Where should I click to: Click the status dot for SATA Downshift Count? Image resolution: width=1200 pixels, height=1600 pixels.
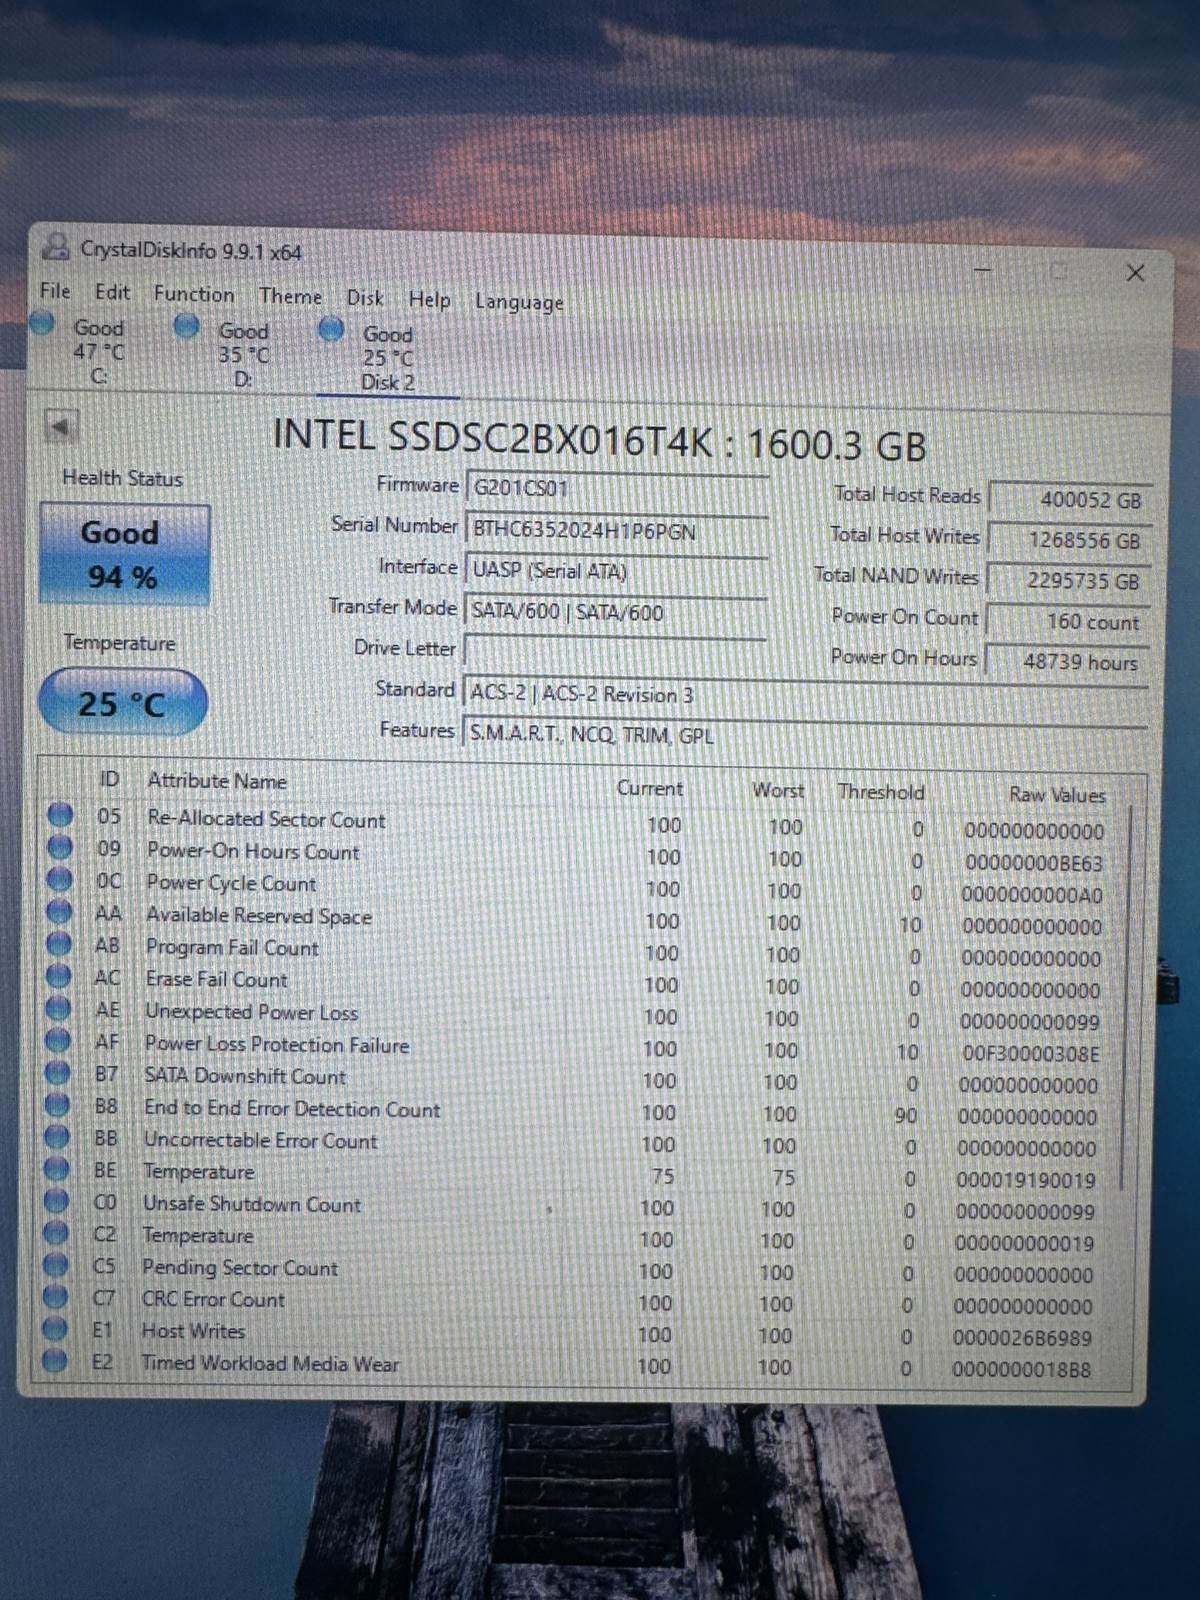tap(58, 1072)
